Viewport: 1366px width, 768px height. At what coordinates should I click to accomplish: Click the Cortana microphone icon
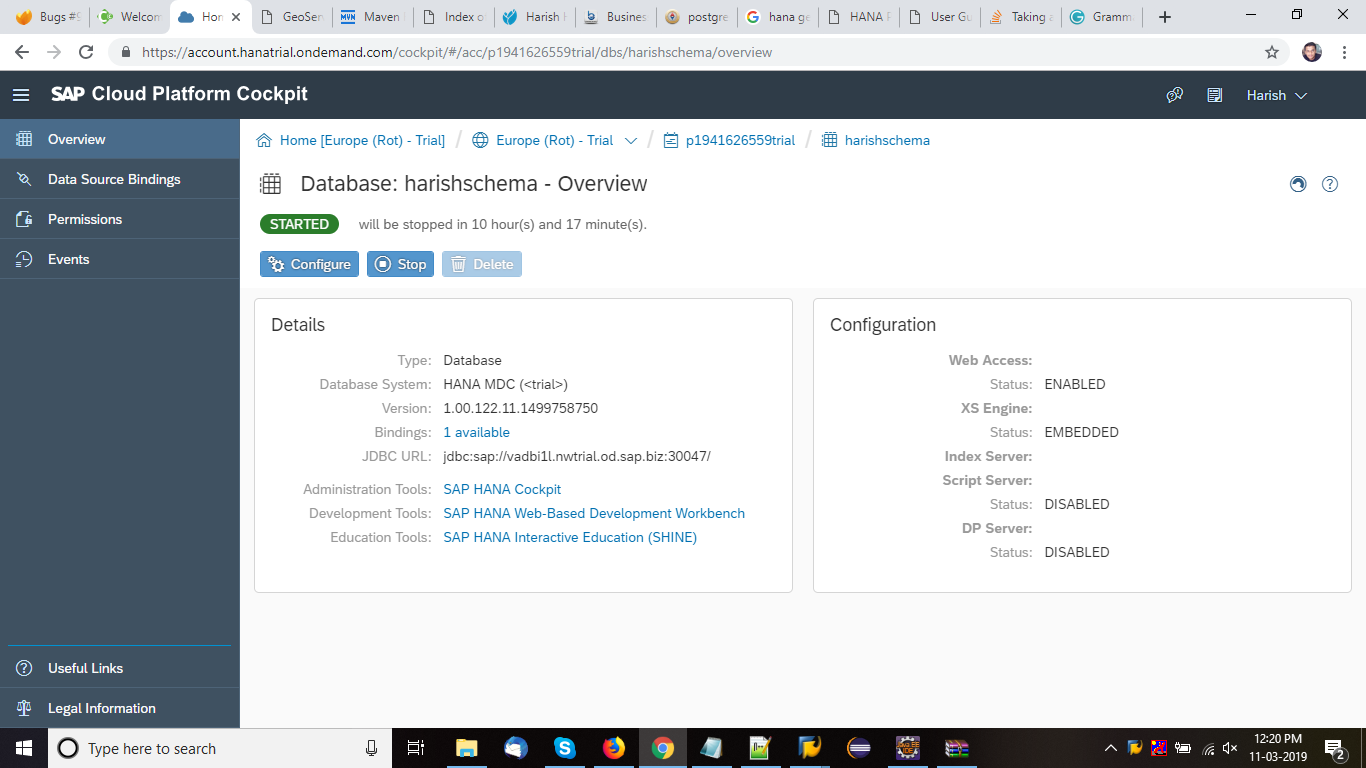[371, 748]
